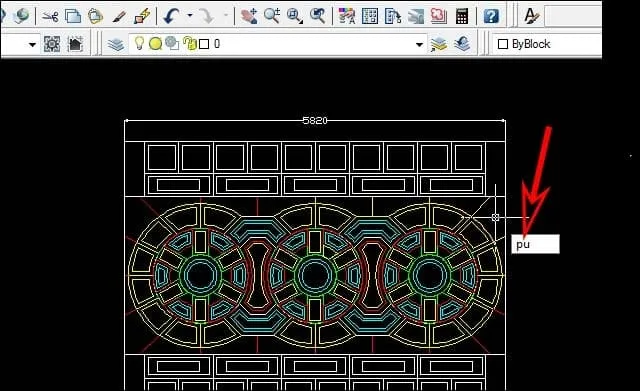Open the Sheet Set Manager icon
The image size is (640, 391).
tap(416, 16)
